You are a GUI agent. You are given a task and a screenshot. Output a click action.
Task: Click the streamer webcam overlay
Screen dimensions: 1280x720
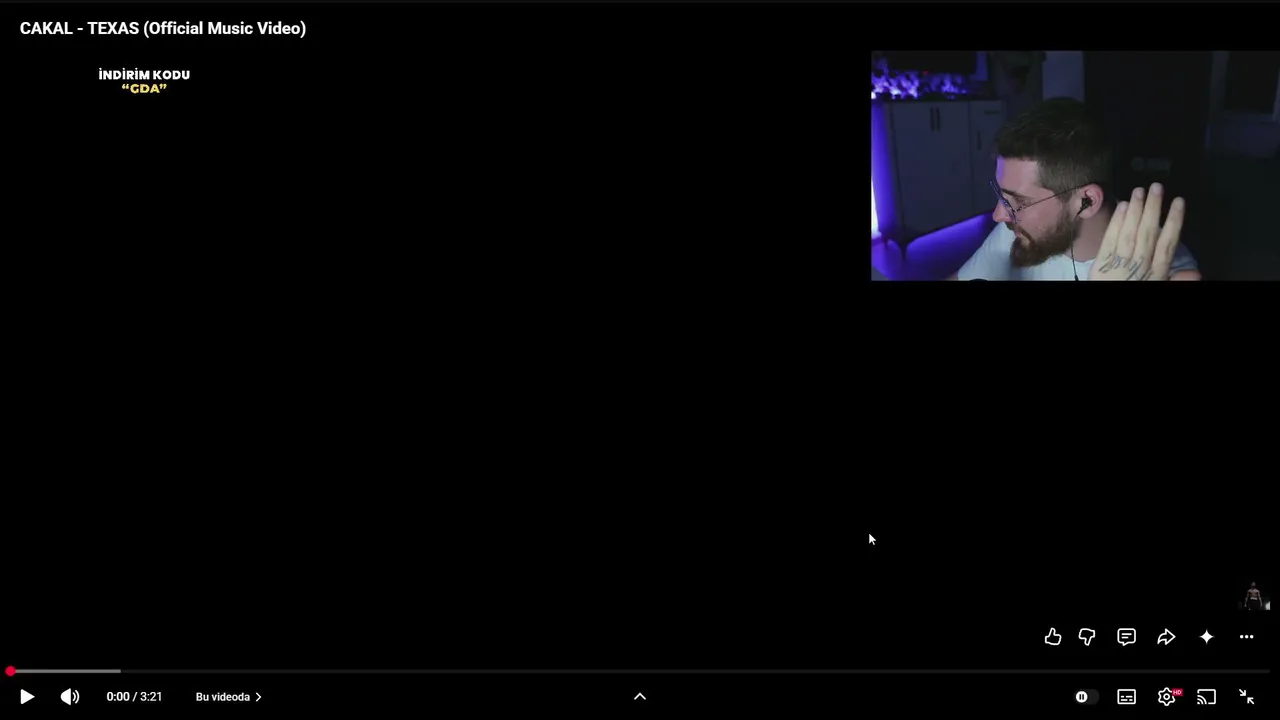click(x=1075, y=166)
